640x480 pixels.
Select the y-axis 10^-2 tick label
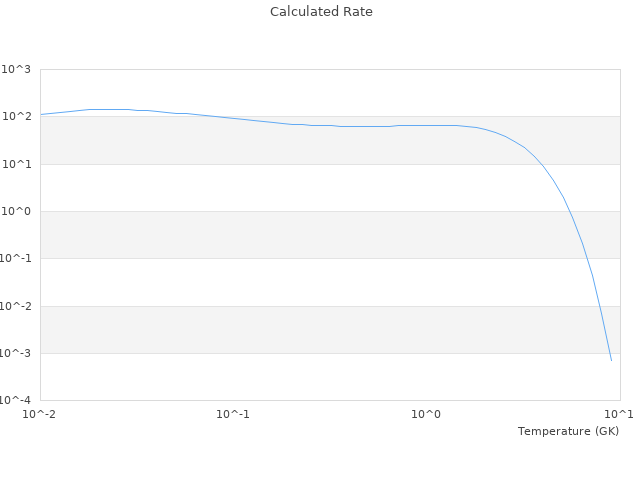(15, 306)
